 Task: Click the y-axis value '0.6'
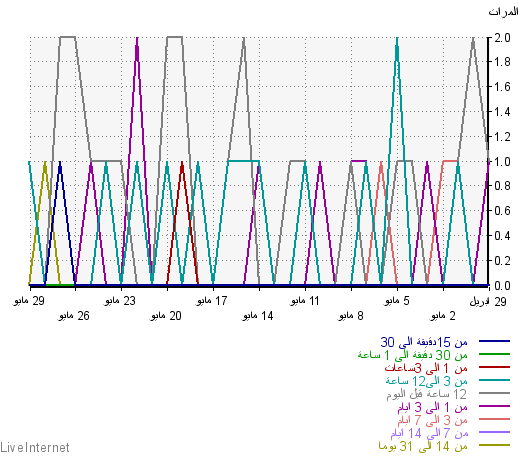tap(502, 211)
